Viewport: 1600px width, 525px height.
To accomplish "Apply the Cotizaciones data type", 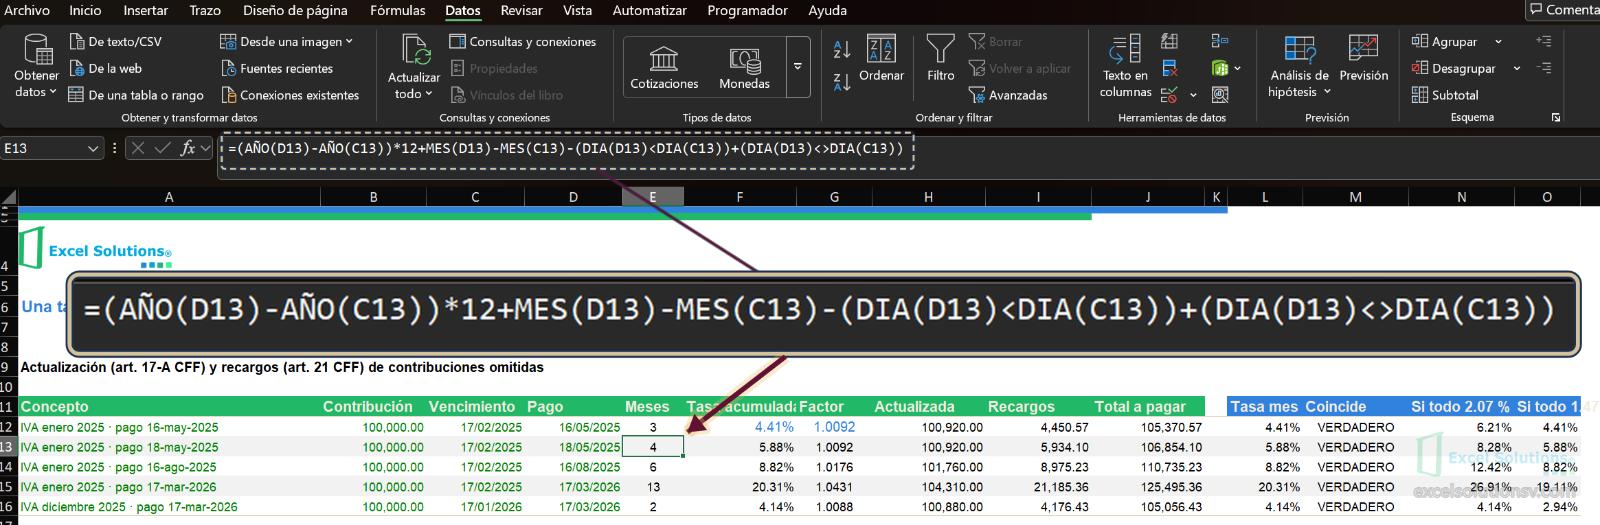I will [x=664, y=67].
